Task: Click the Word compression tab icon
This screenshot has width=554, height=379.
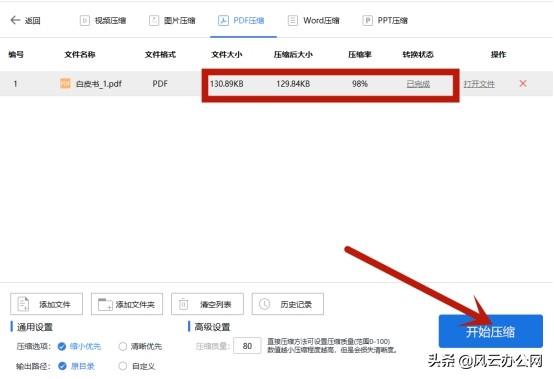Action: [293, 20]
